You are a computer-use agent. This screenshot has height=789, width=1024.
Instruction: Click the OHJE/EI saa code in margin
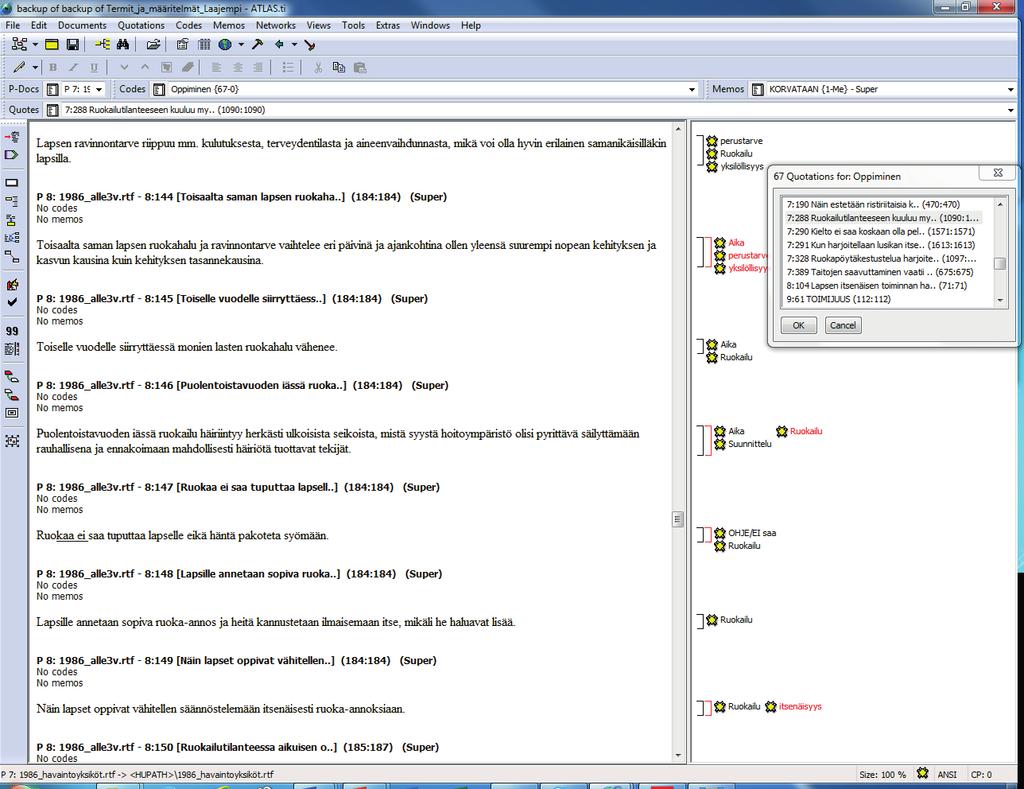(752, 533)
